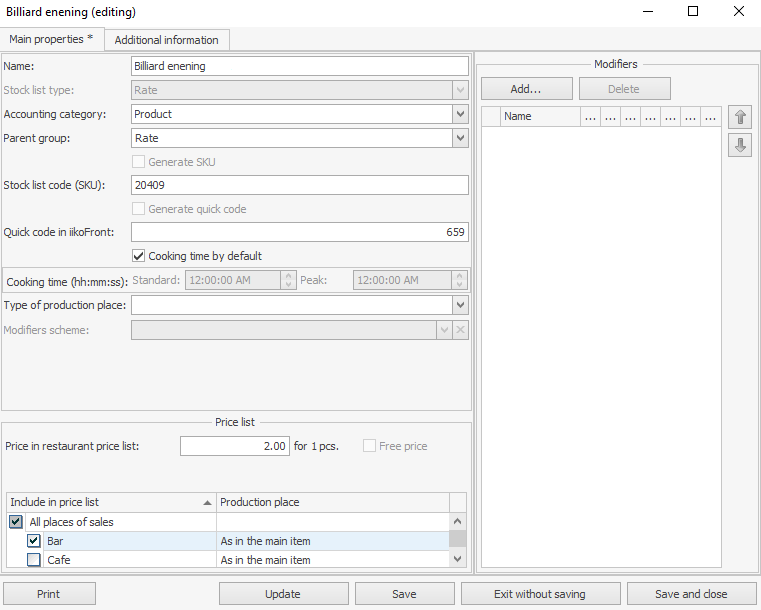Click the restaurant price list field
Viewport: 761px width, 610px height.
coord(235,446)
